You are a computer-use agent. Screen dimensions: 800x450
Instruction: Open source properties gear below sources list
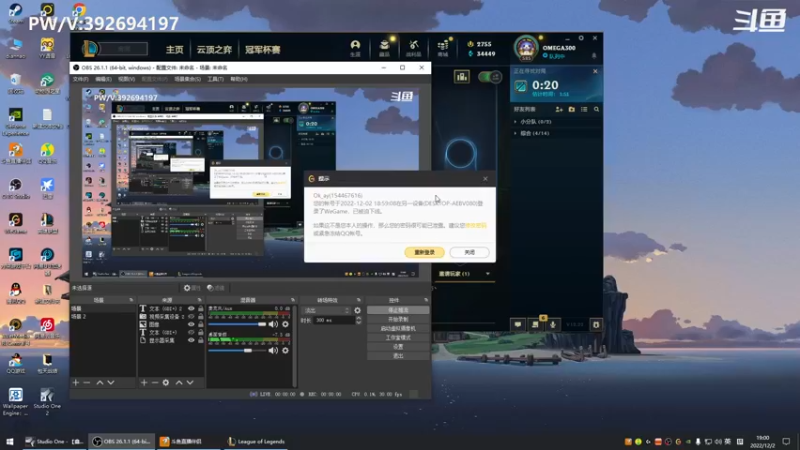(x=166, y=383)
